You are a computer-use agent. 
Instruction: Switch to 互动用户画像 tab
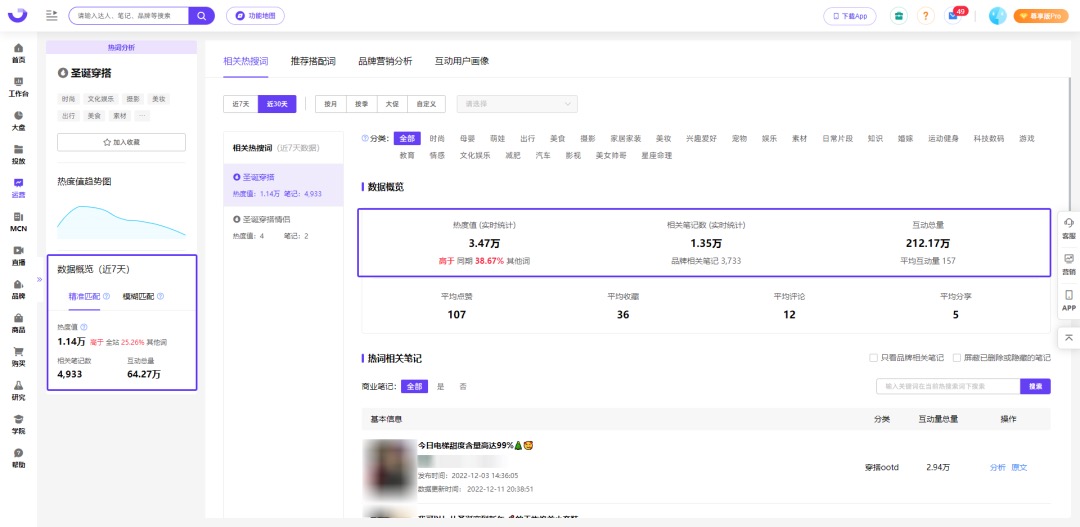461,61
